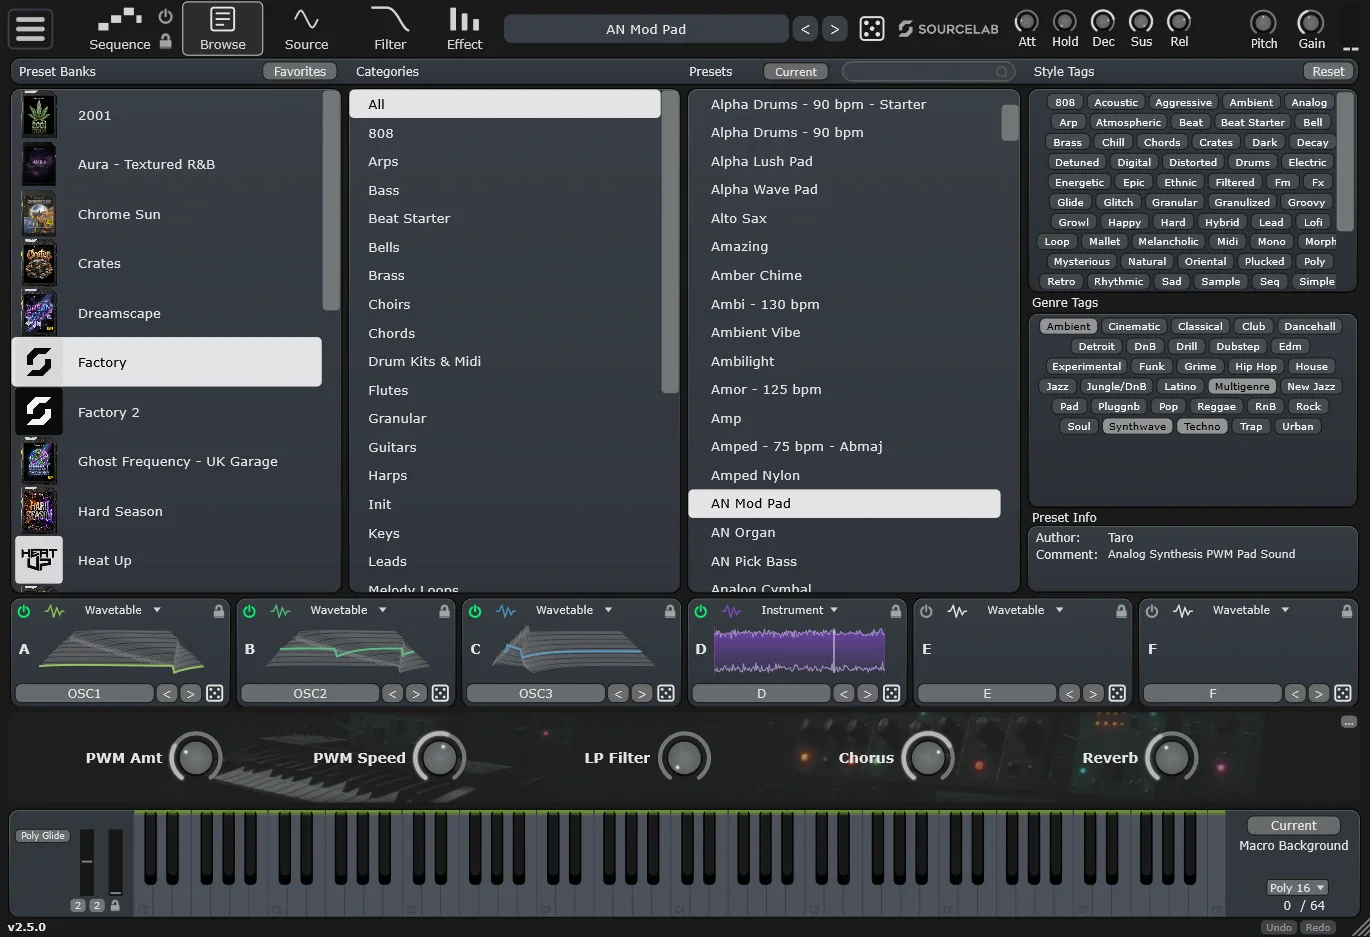
Task: Click the Favorites button
Action: pyautogui.click(x=300, y=72)
